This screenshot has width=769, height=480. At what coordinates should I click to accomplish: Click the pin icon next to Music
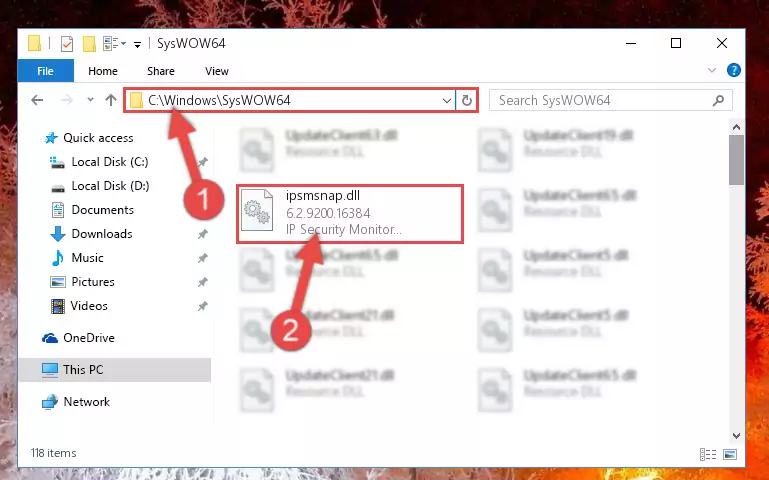[x=203, y=258]
